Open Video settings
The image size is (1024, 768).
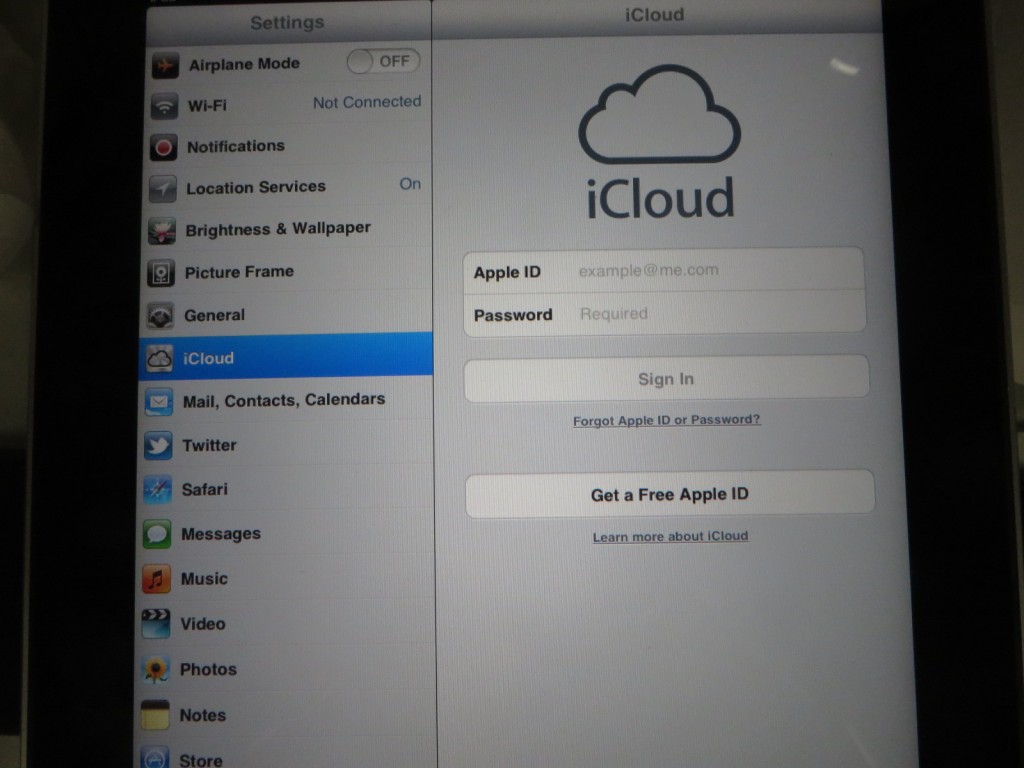[x=287, y=624]
